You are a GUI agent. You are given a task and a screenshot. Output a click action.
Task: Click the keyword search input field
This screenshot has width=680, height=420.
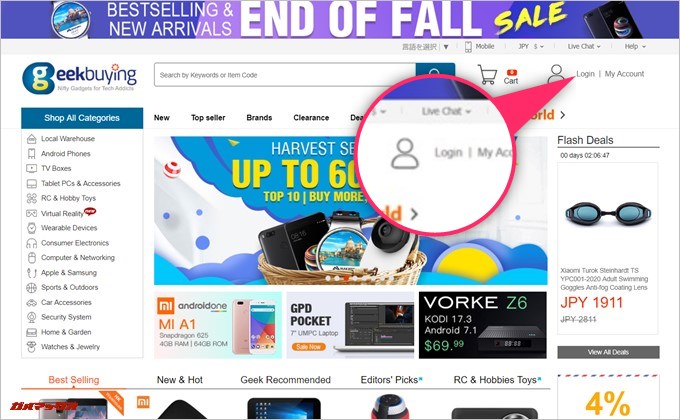tap(284, 75)
